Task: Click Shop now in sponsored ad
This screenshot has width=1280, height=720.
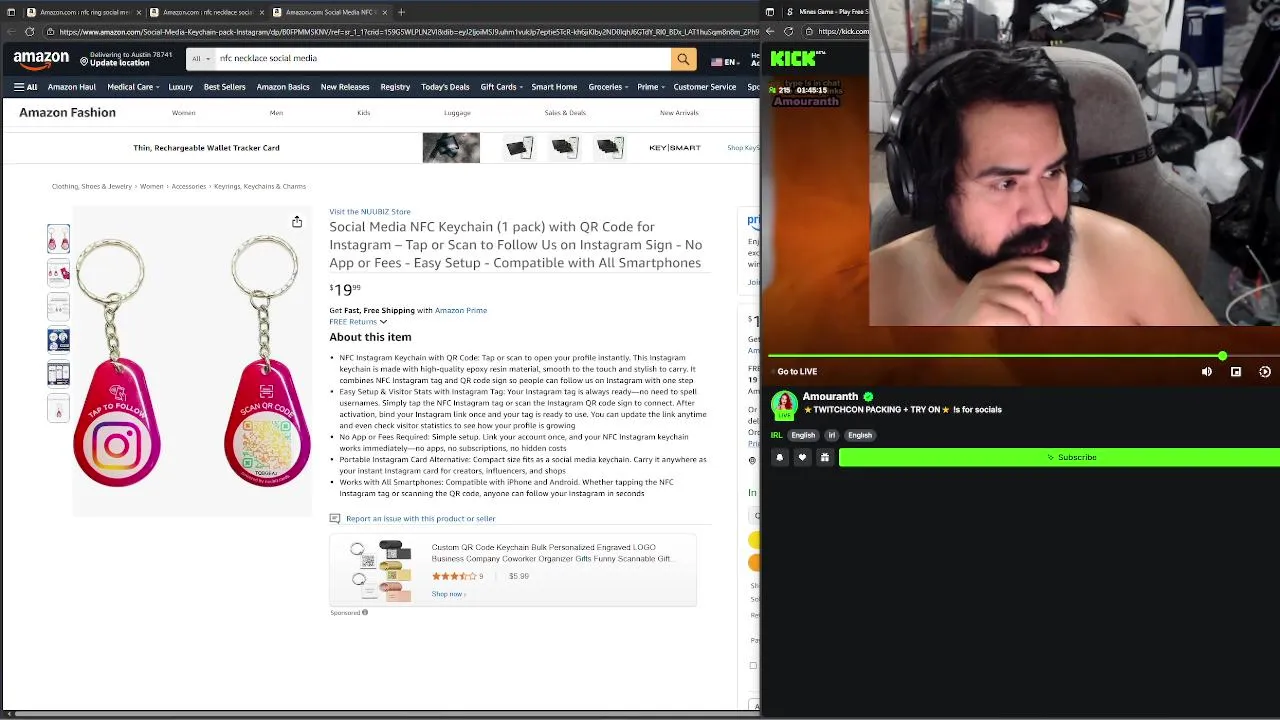Action: coord(448,594)
